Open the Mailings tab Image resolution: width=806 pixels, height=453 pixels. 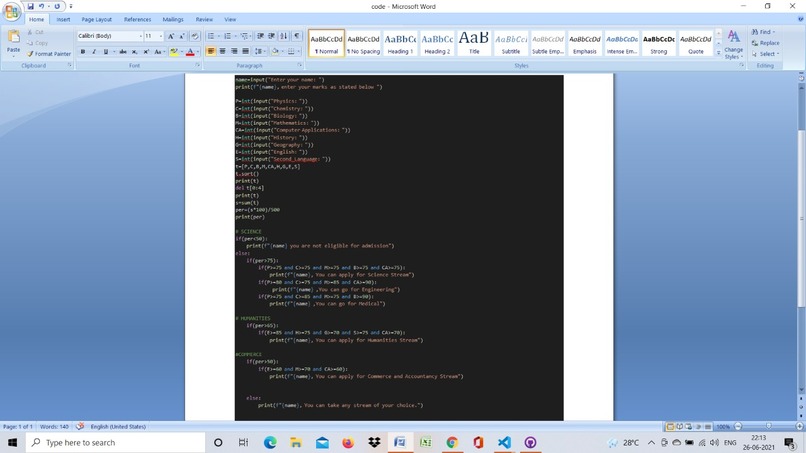click(x=173, y=20)
